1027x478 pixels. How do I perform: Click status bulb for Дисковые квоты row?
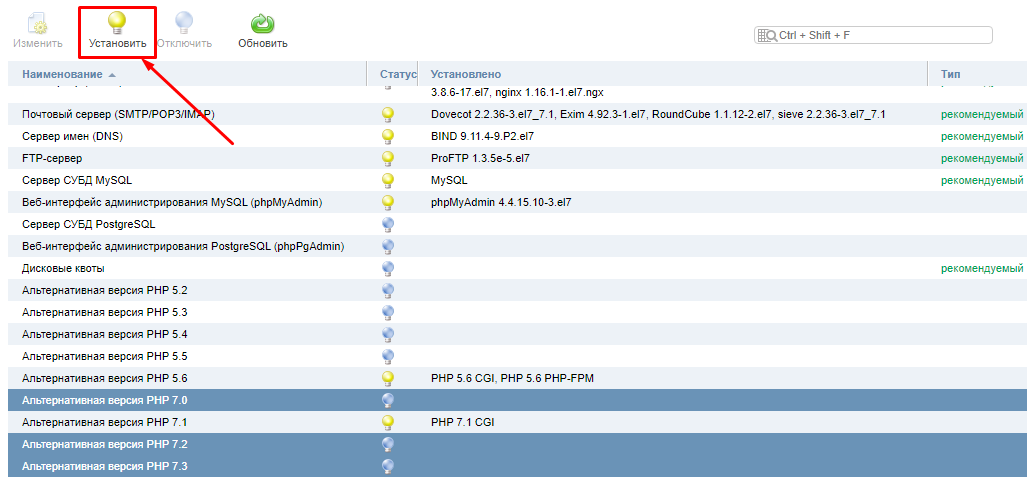(x=388, y=269)
